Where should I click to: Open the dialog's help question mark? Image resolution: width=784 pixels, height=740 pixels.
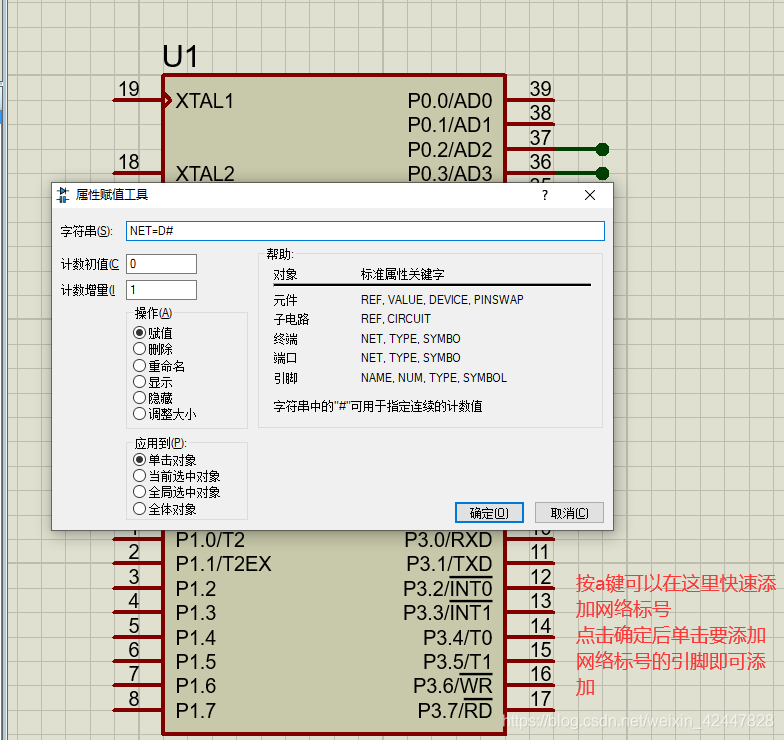[545, 196]
